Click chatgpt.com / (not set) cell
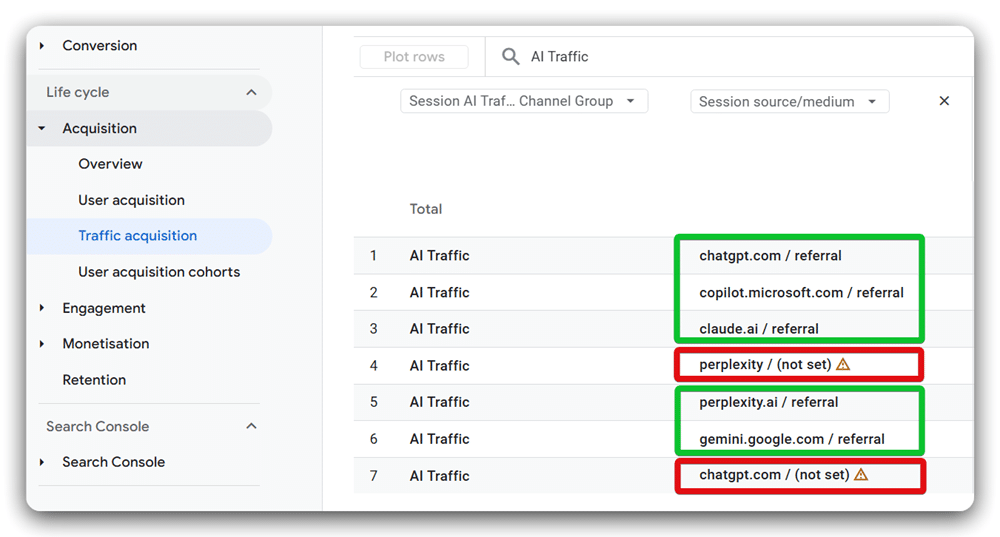1000x537 pixels. click(774, 475)
